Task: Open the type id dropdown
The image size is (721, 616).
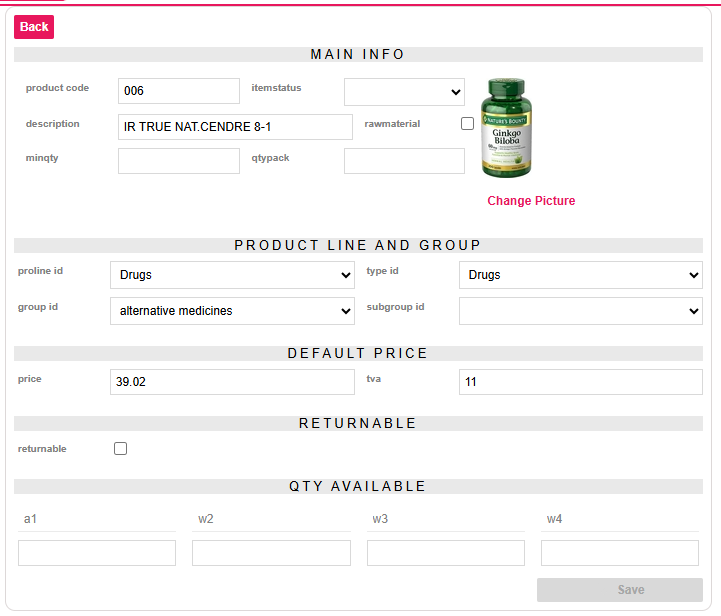Action: (580, 275)
